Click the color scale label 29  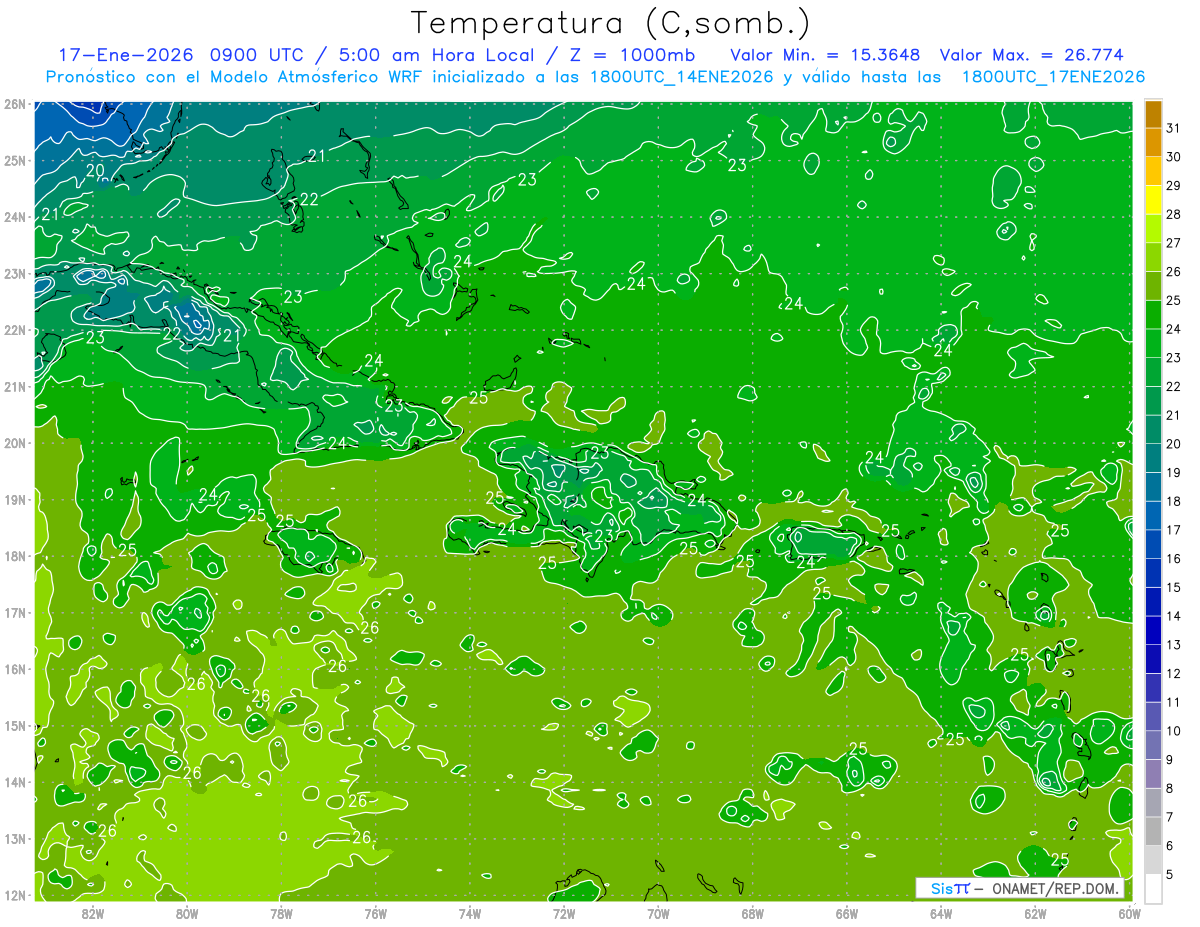point(1174,186)
